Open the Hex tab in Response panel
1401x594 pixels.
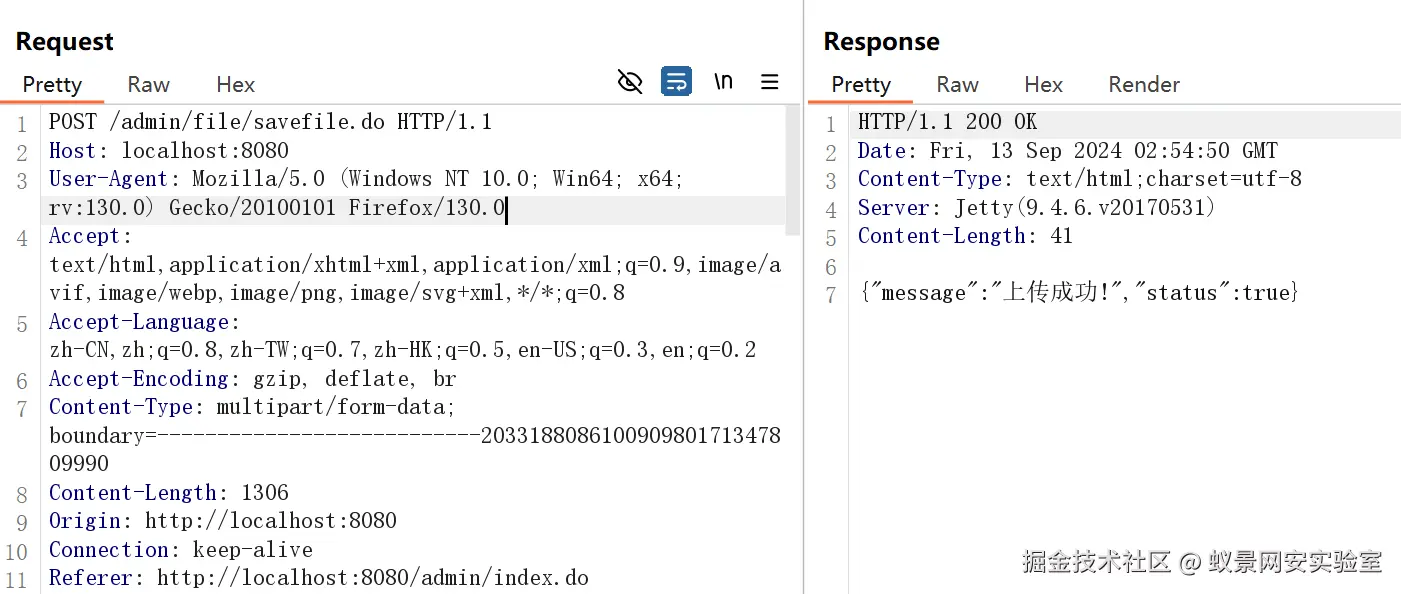(x=1043, y=85)
